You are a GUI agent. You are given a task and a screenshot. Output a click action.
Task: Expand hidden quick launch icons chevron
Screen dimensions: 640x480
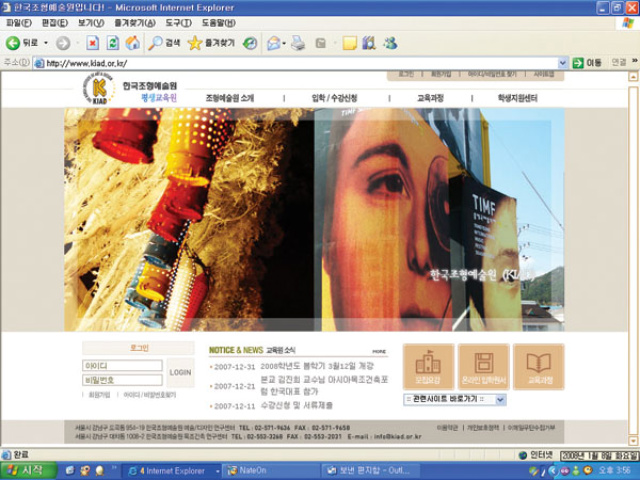click(113, 469)
